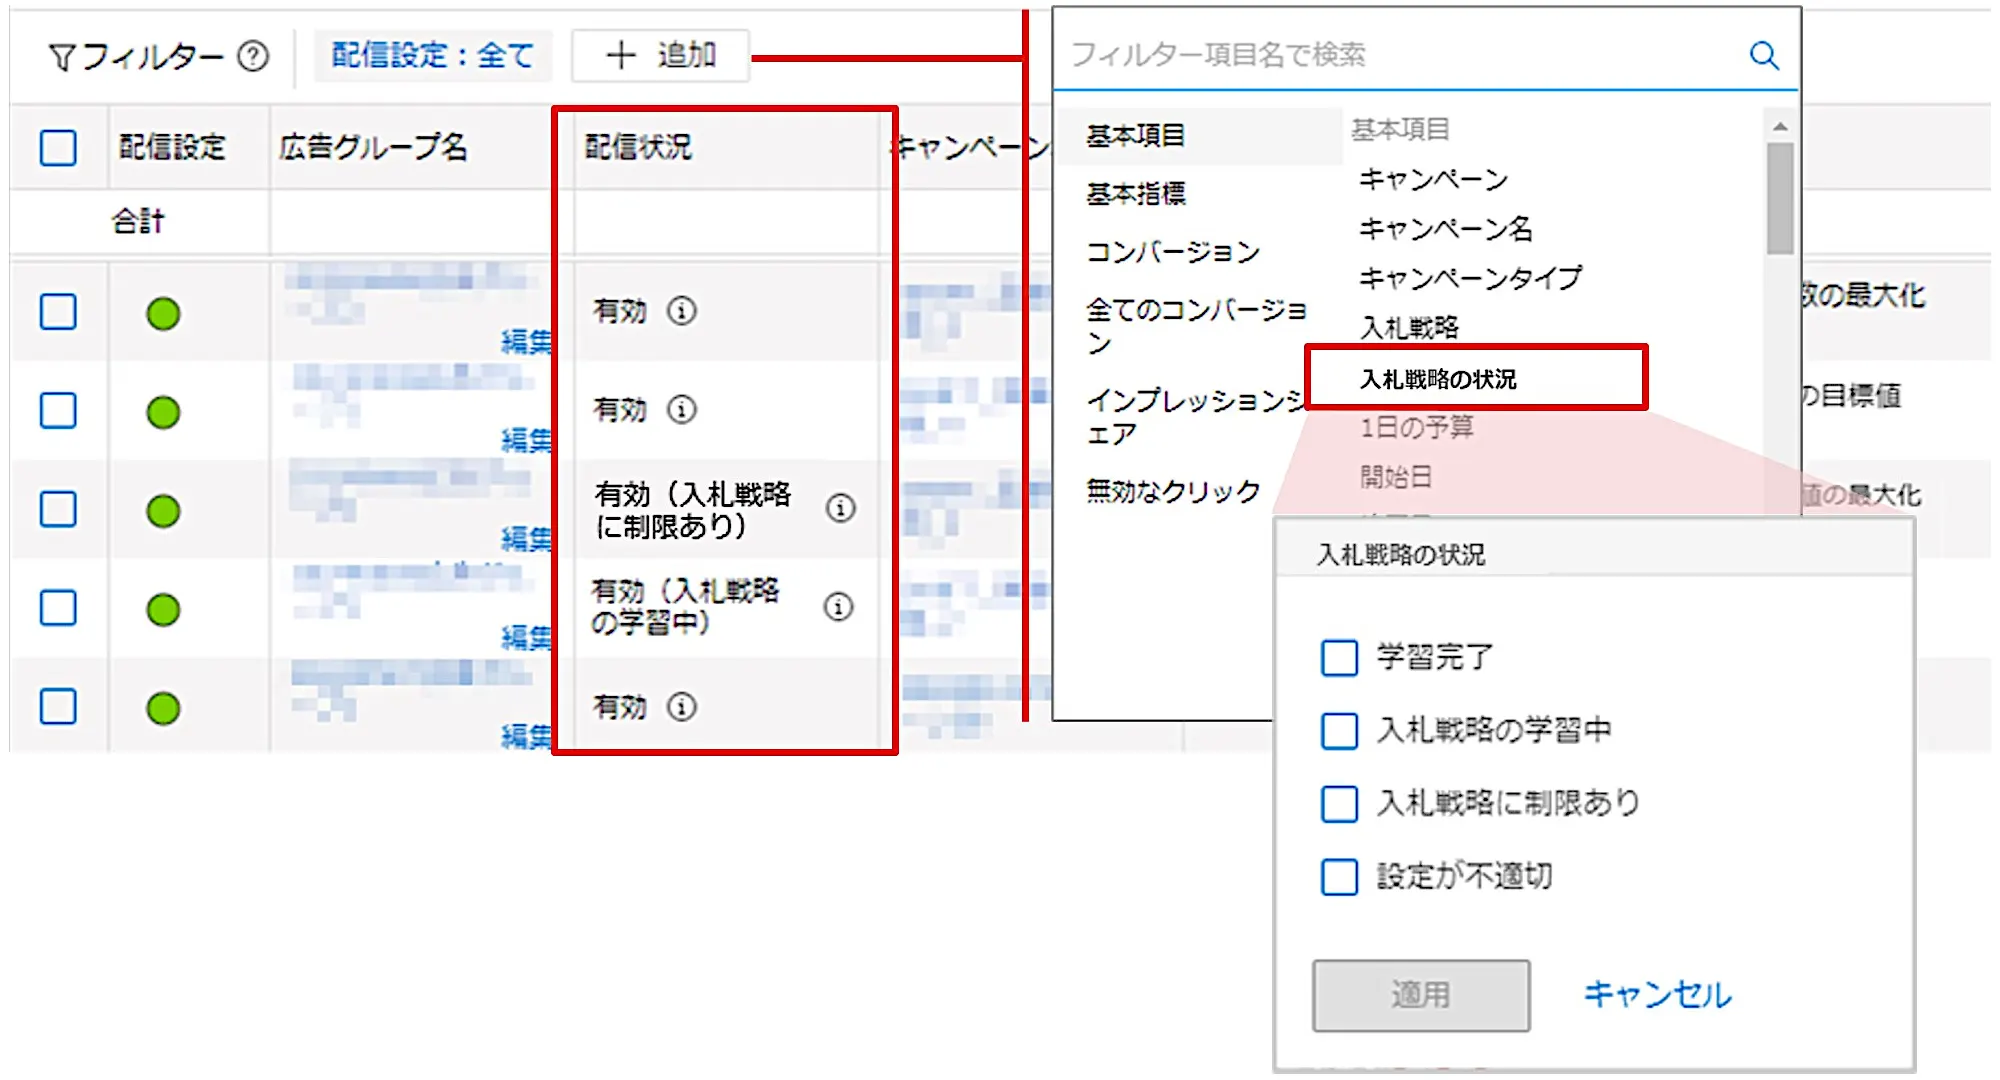The height and width of the screenshot is (1080, 2000).
Task: Click the ＋追加 filter button
Action: pos(661,55)
